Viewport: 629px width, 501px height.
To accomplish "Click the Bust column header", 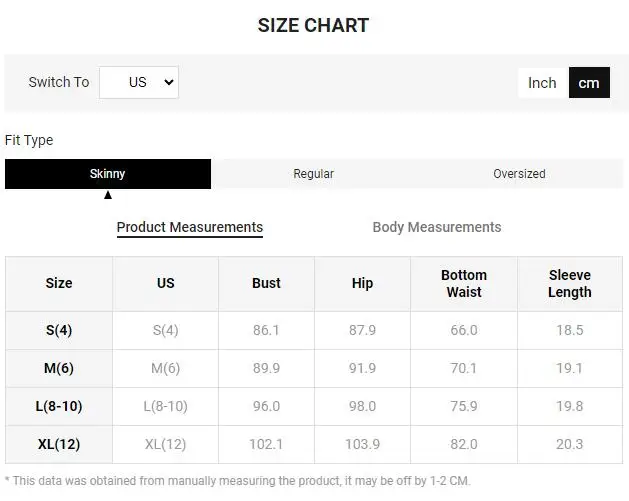I will click(x=266, y=283).
